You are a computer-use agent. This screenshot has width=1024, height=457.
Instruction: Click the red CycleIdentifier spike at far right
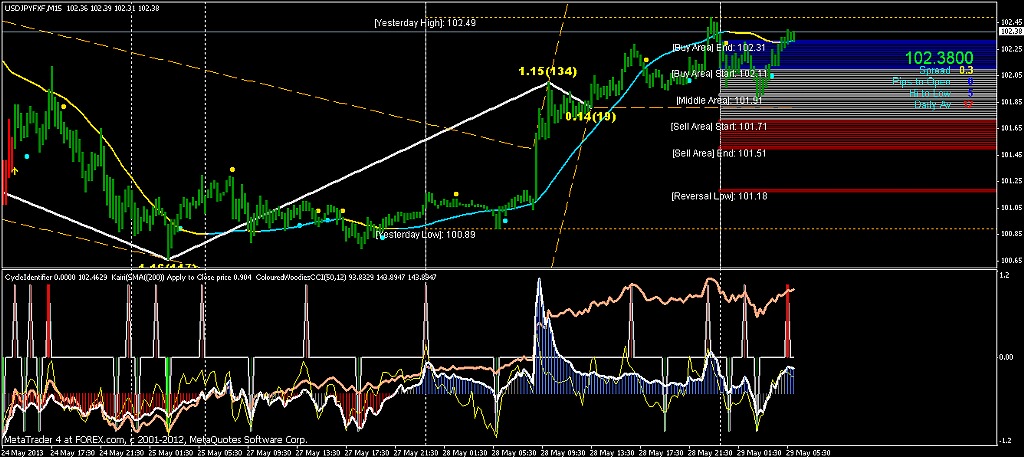(x=788, y=321)
